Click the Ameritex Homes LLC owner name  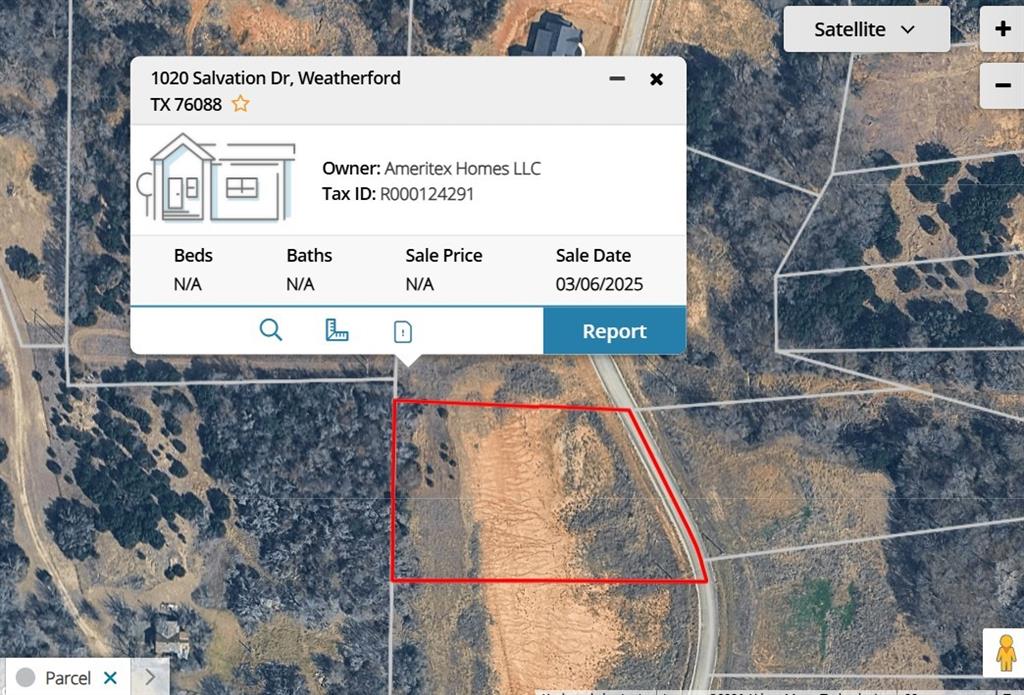[462, 168]
